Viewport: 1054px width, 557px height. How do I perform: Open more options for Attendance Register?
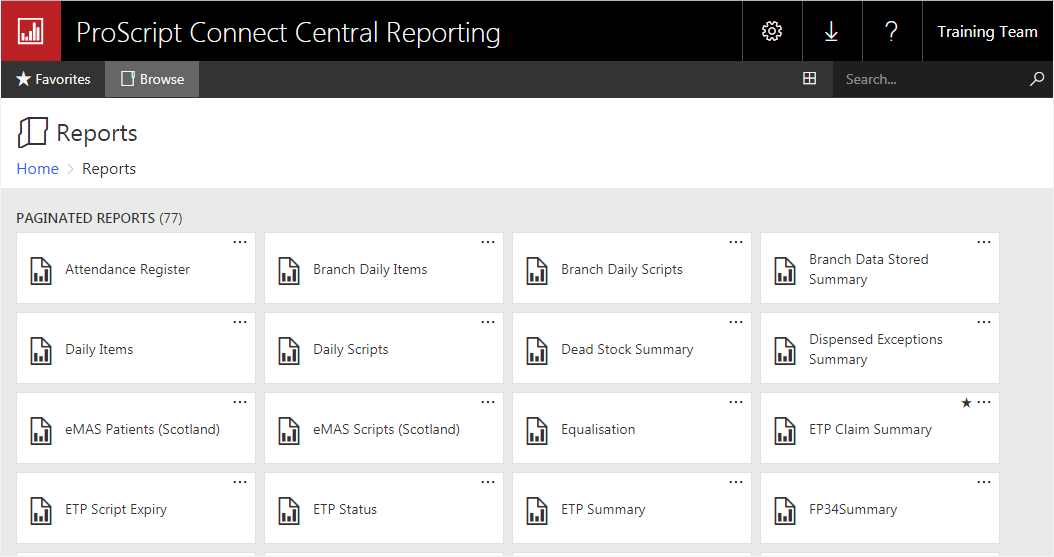[240, 242]
